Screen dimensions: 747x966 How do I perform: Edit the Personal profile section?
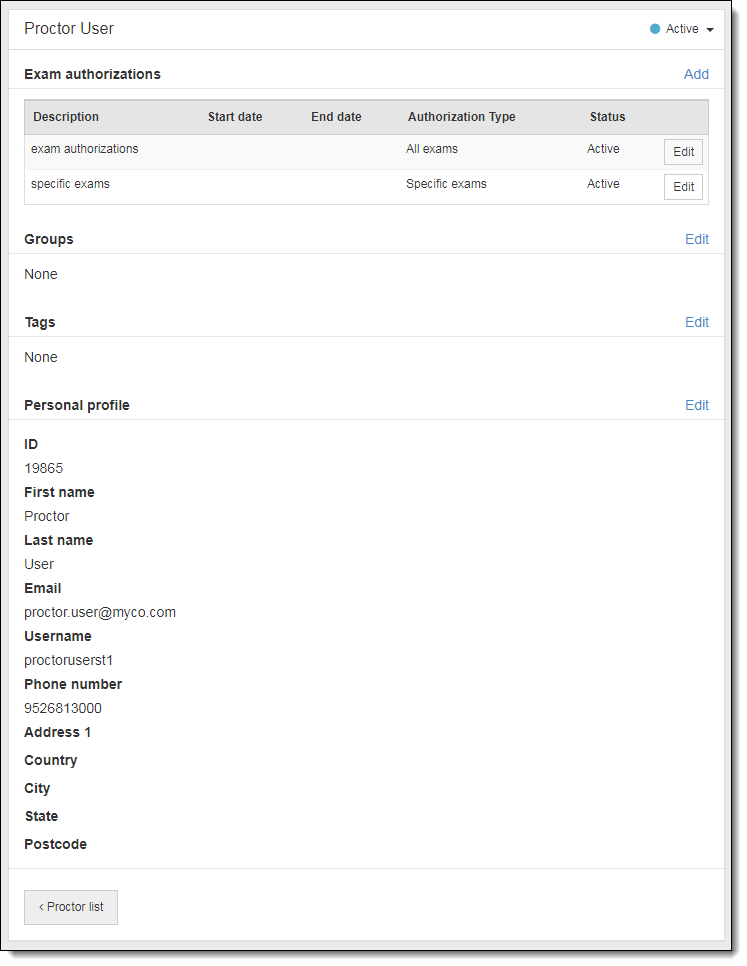[x=696, y=405]
